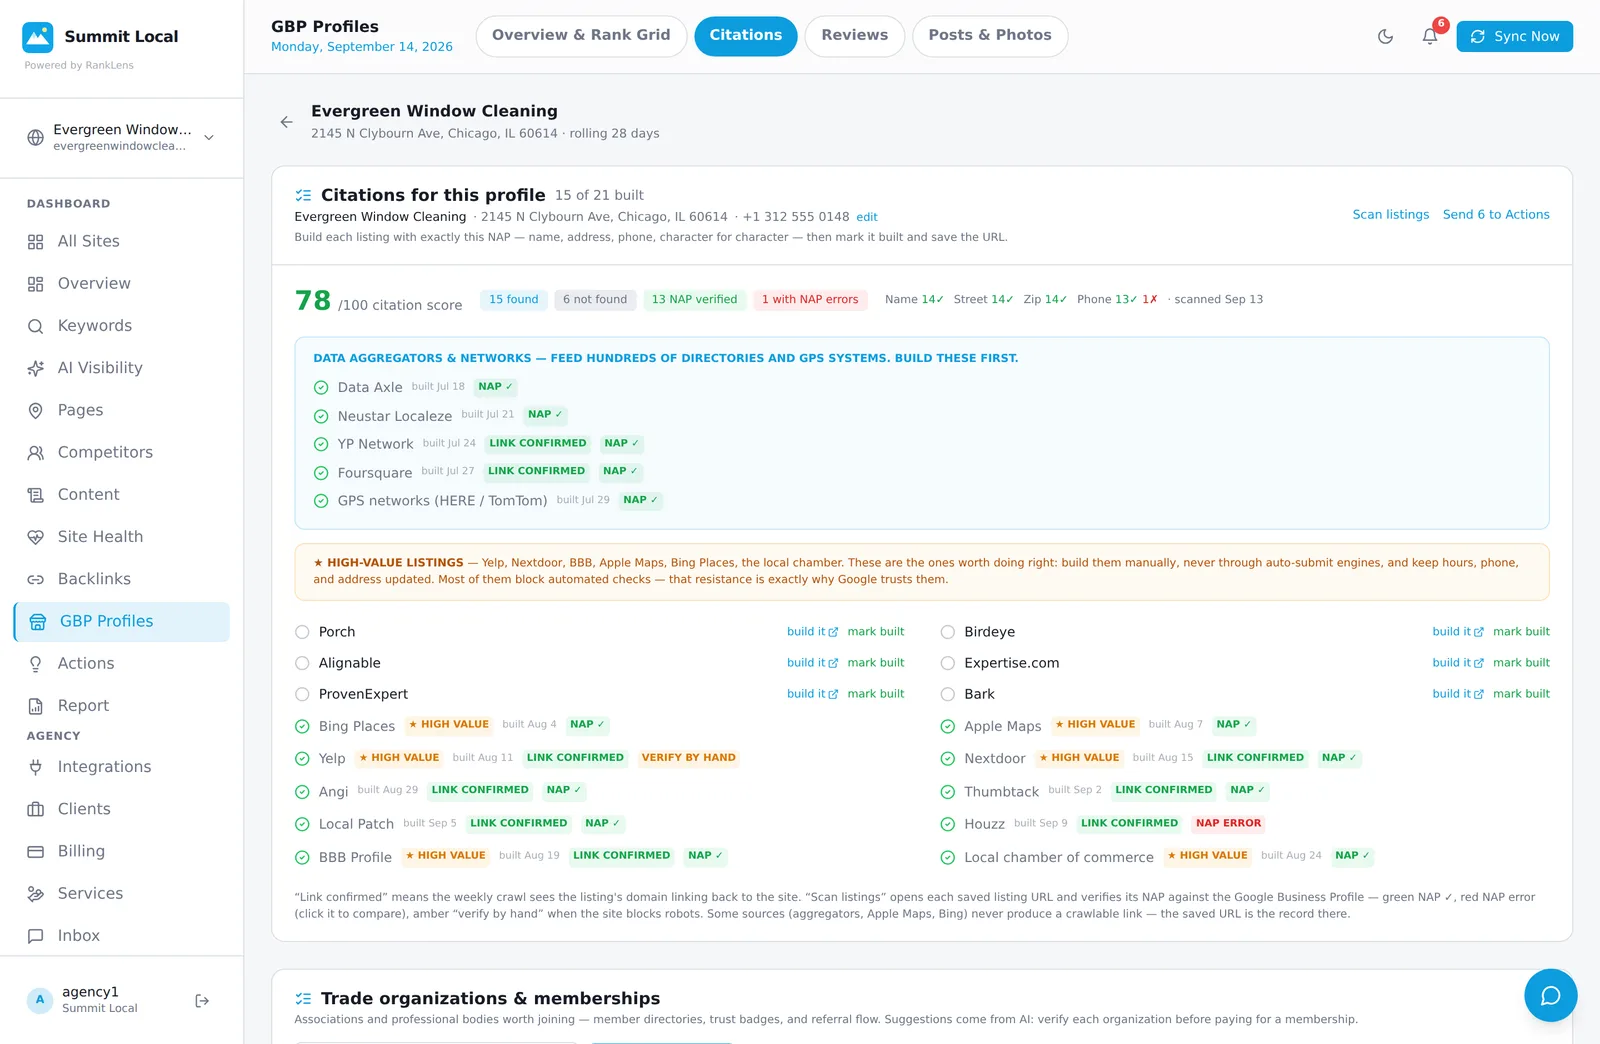Screen dimensions: 1600x1044
Task: Click the Sync Now button
Action: (x=1514, y=37)
